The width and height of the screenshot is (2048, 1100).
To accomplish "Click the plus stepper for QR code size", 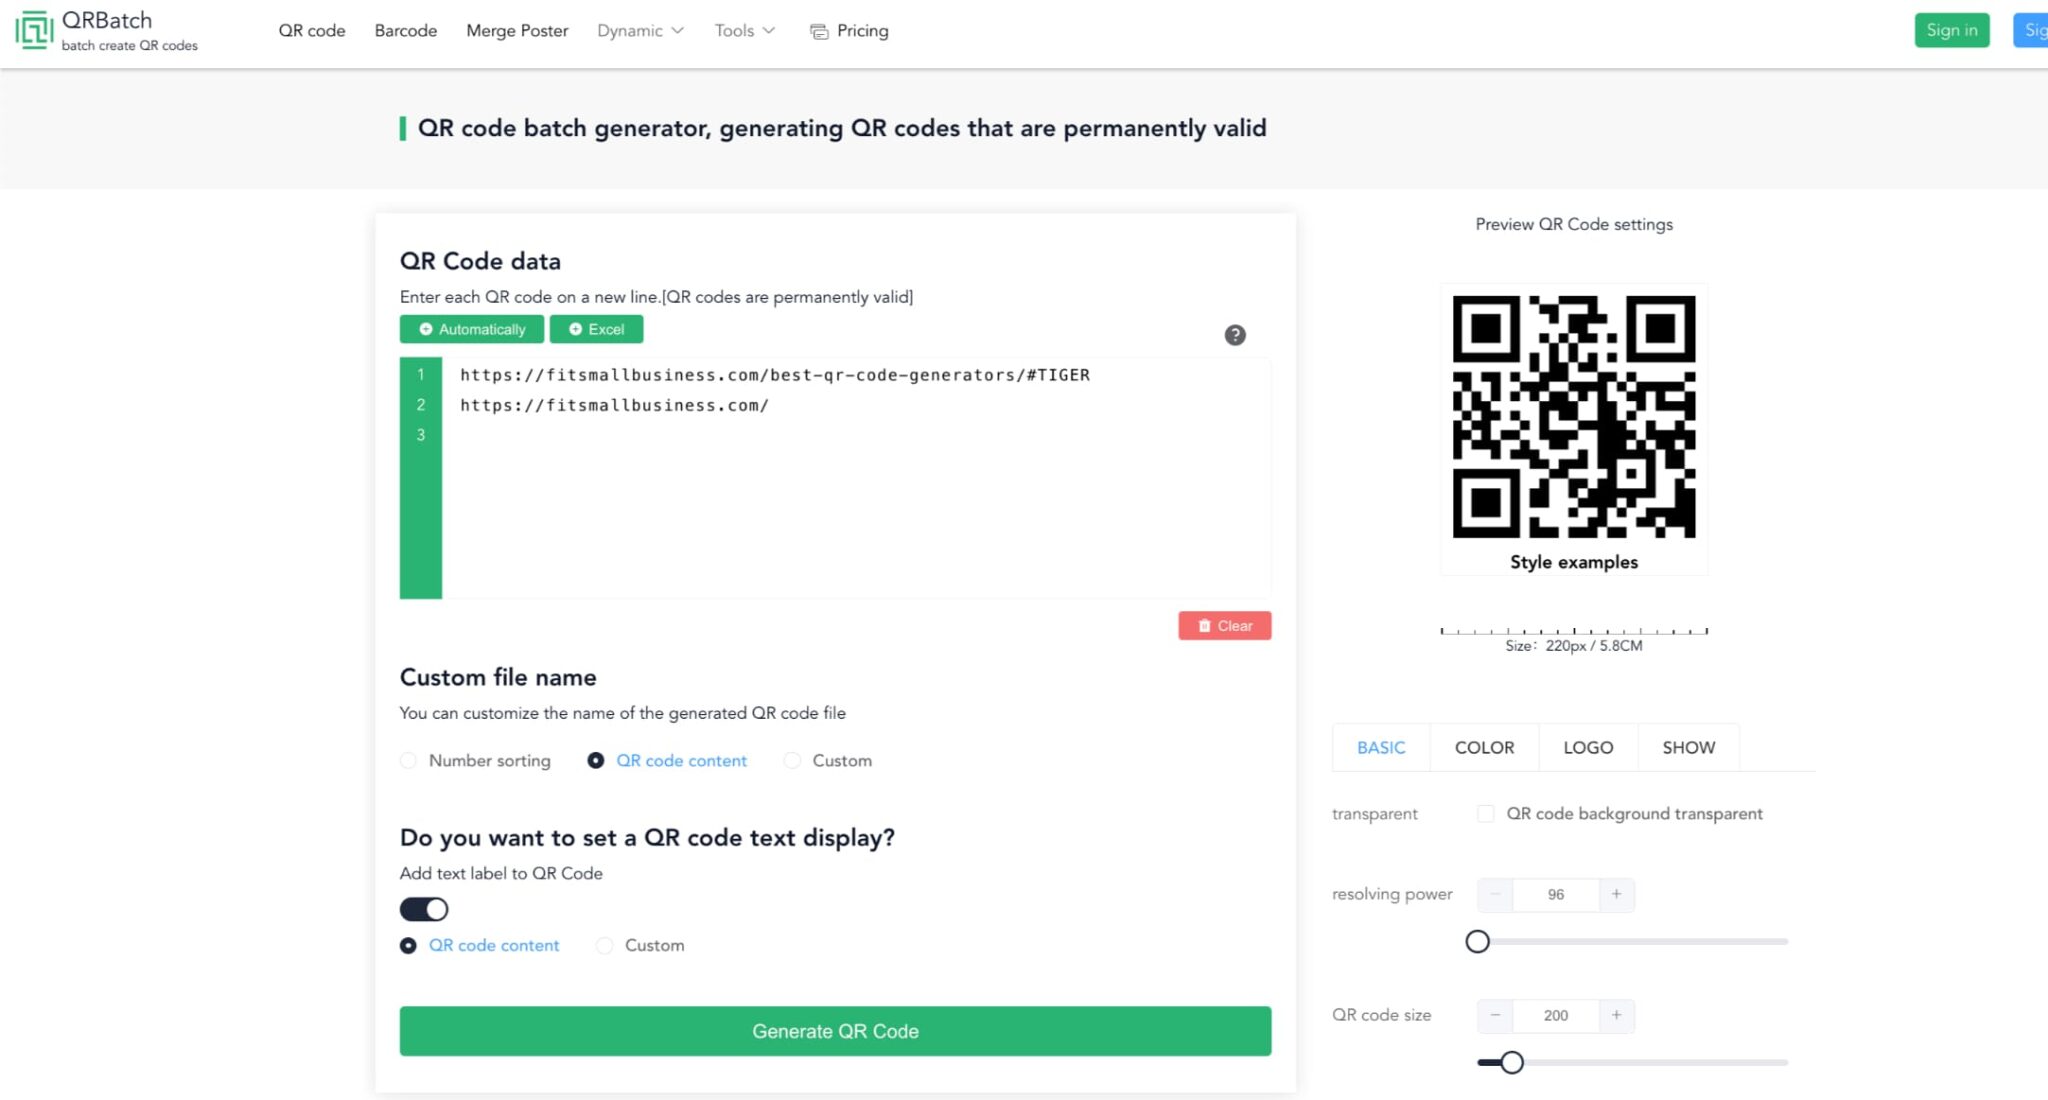I will [x=1616, y=1015].
